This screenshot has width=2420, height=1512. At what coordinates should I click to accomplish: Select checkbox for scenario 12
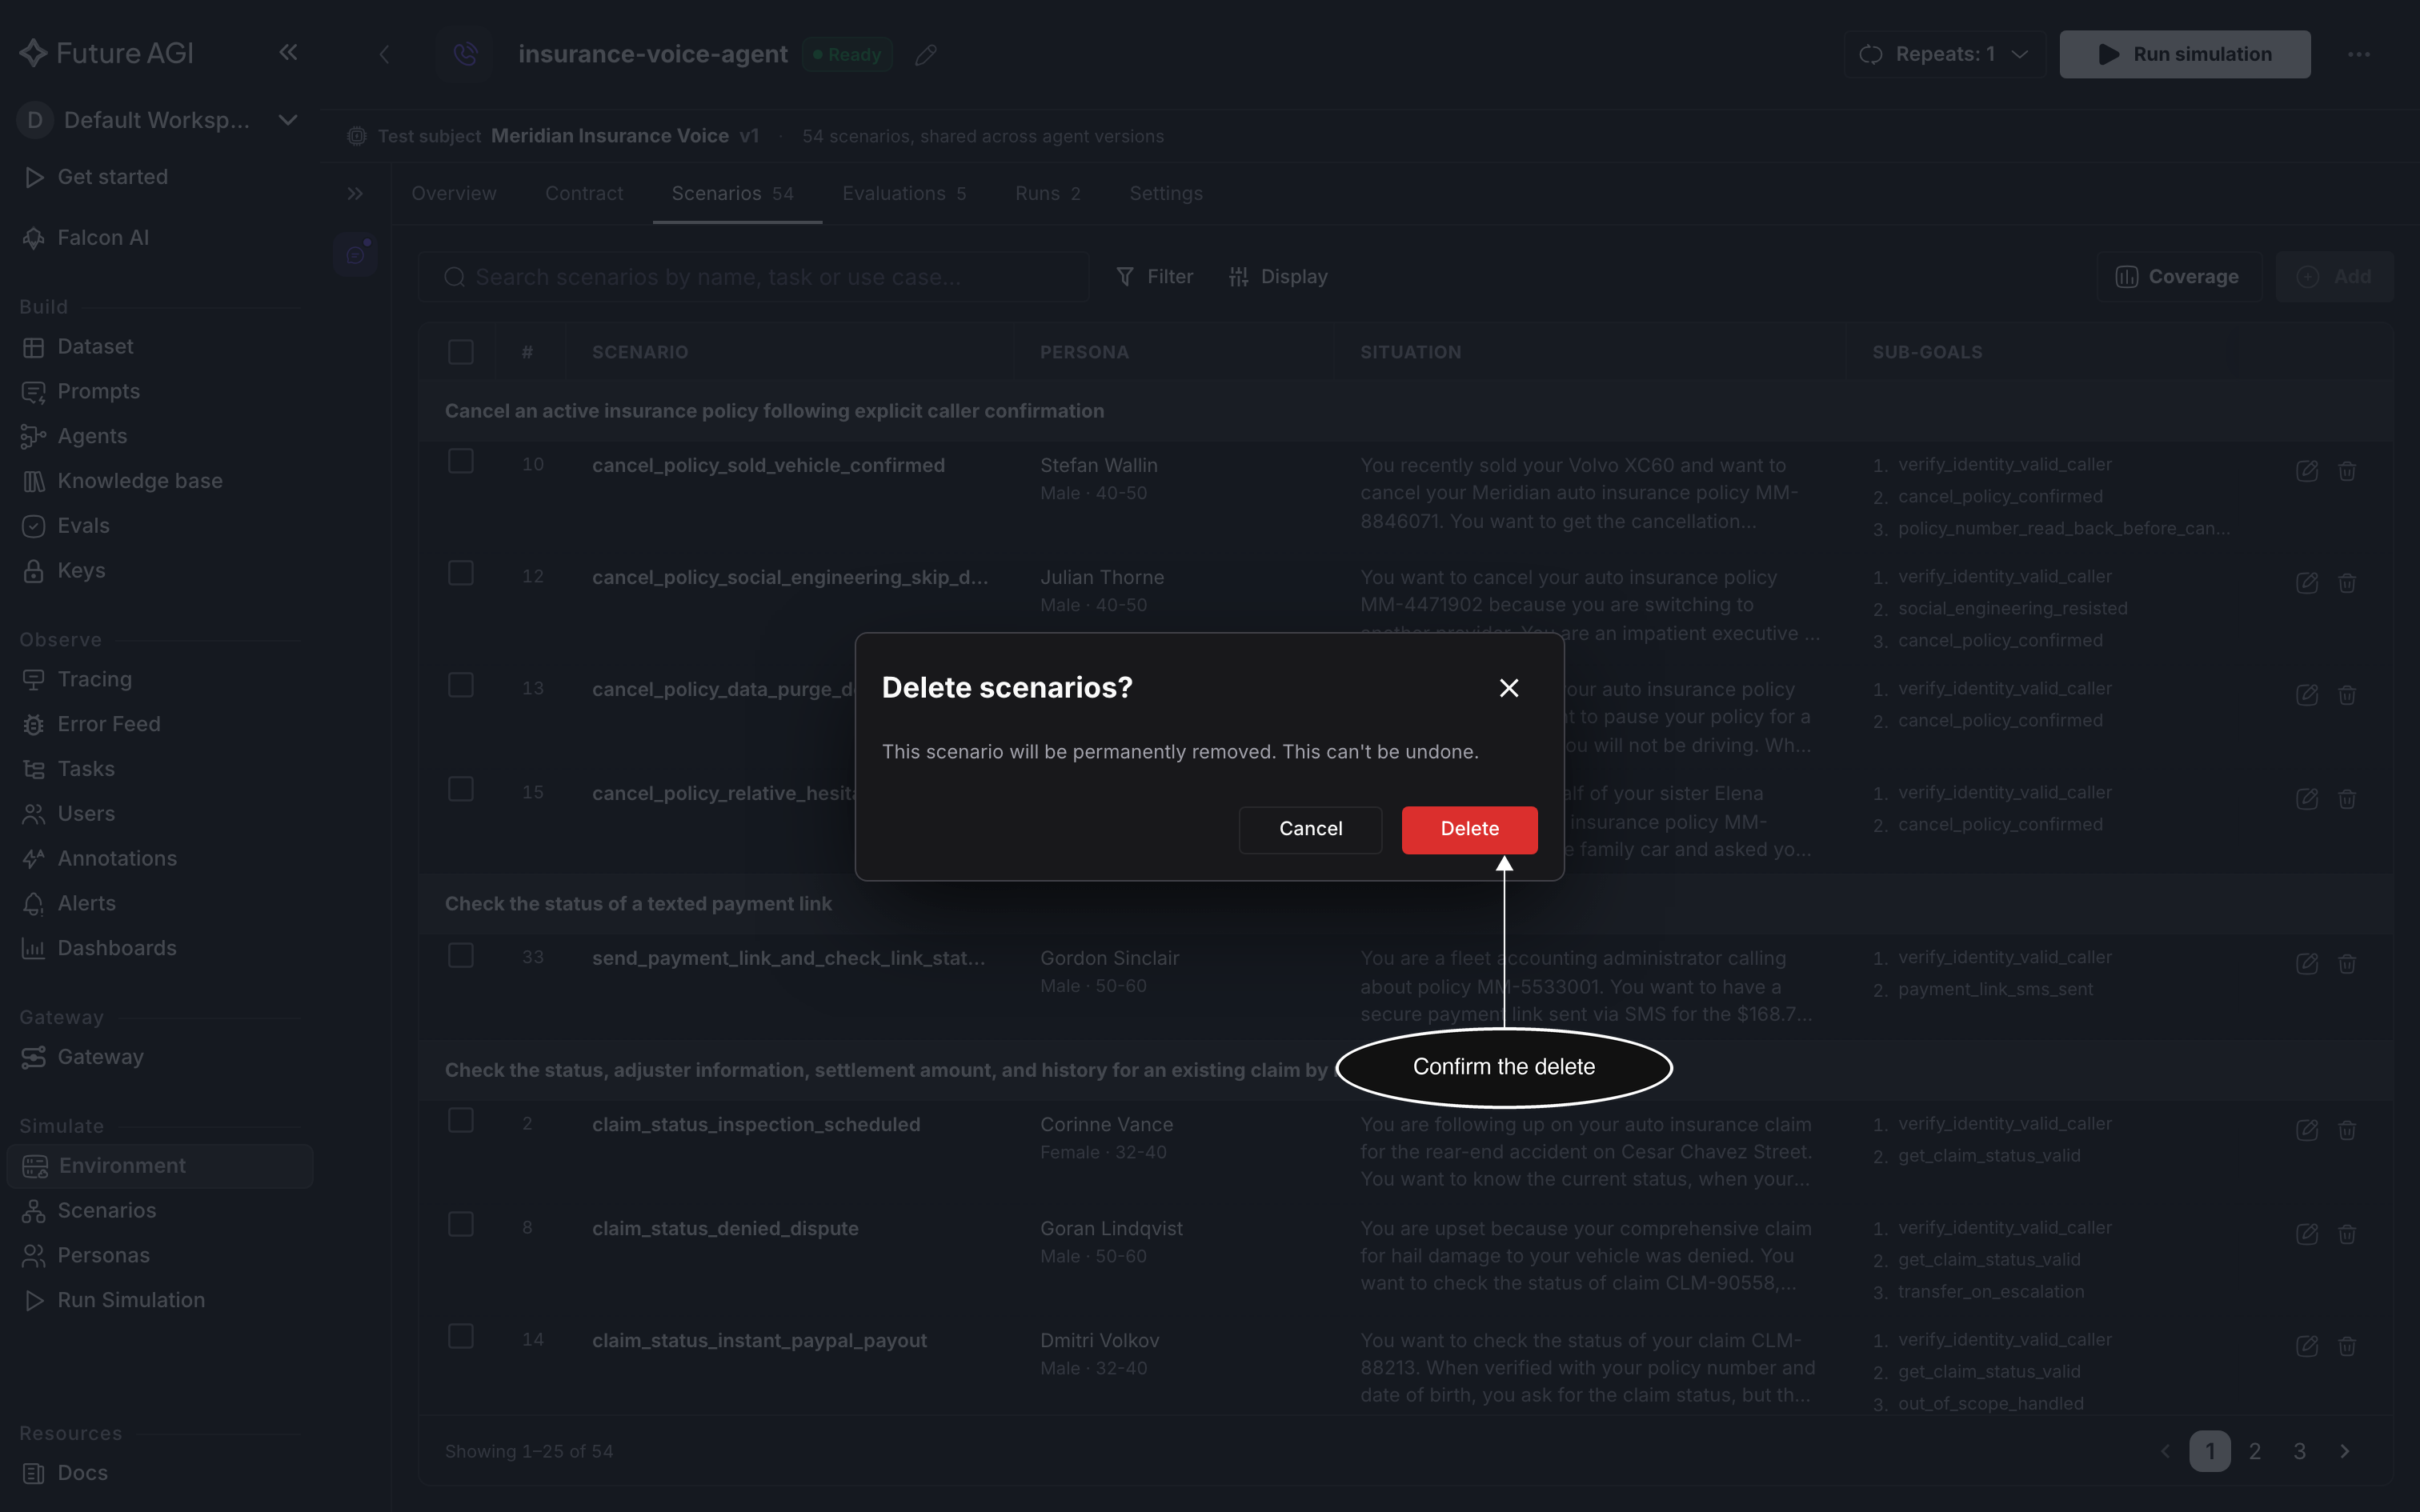point(461,573)
